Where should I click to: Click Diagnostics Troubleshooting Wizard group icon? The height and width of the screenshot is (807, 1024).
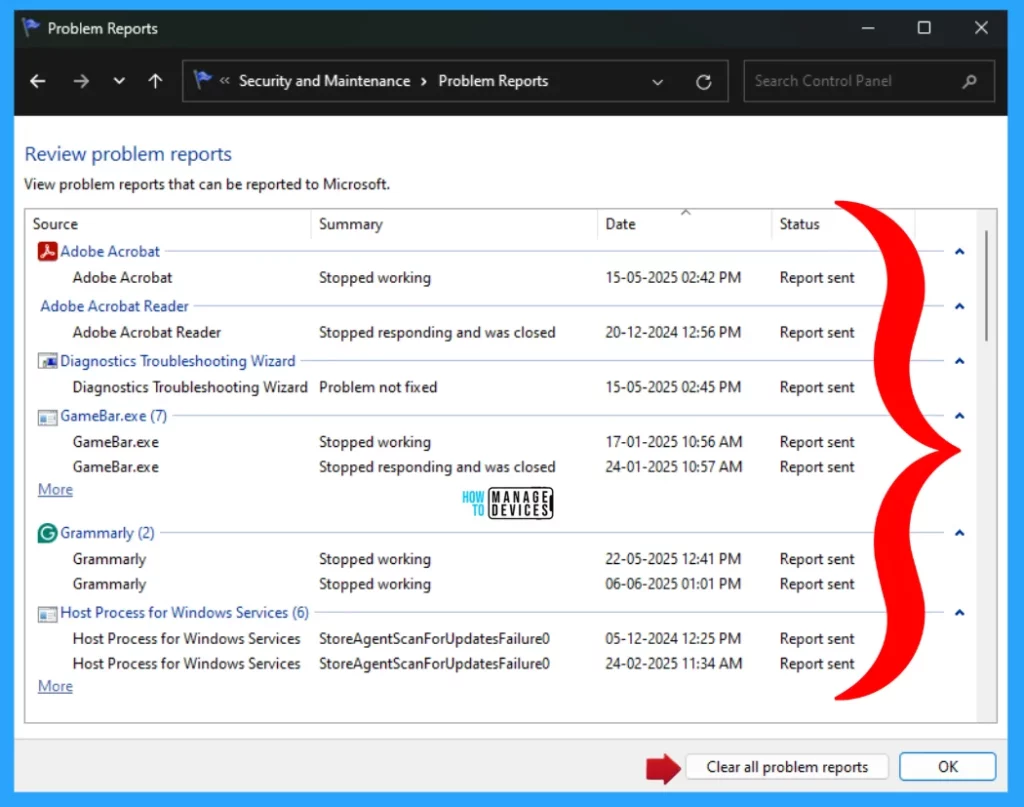coord(47,361)
